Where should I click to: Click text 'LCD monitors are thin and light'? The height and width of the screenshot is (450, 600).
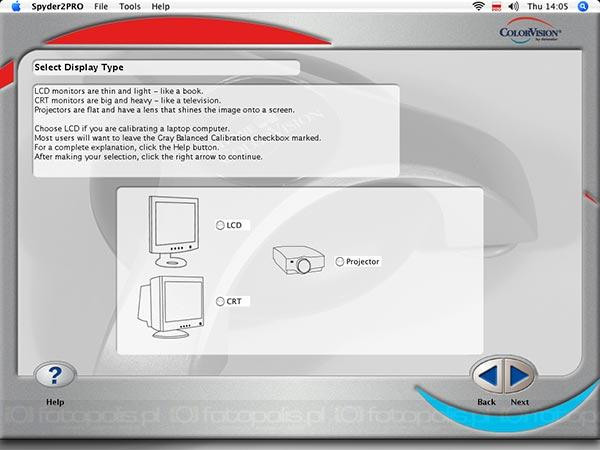tap(93, 91)
